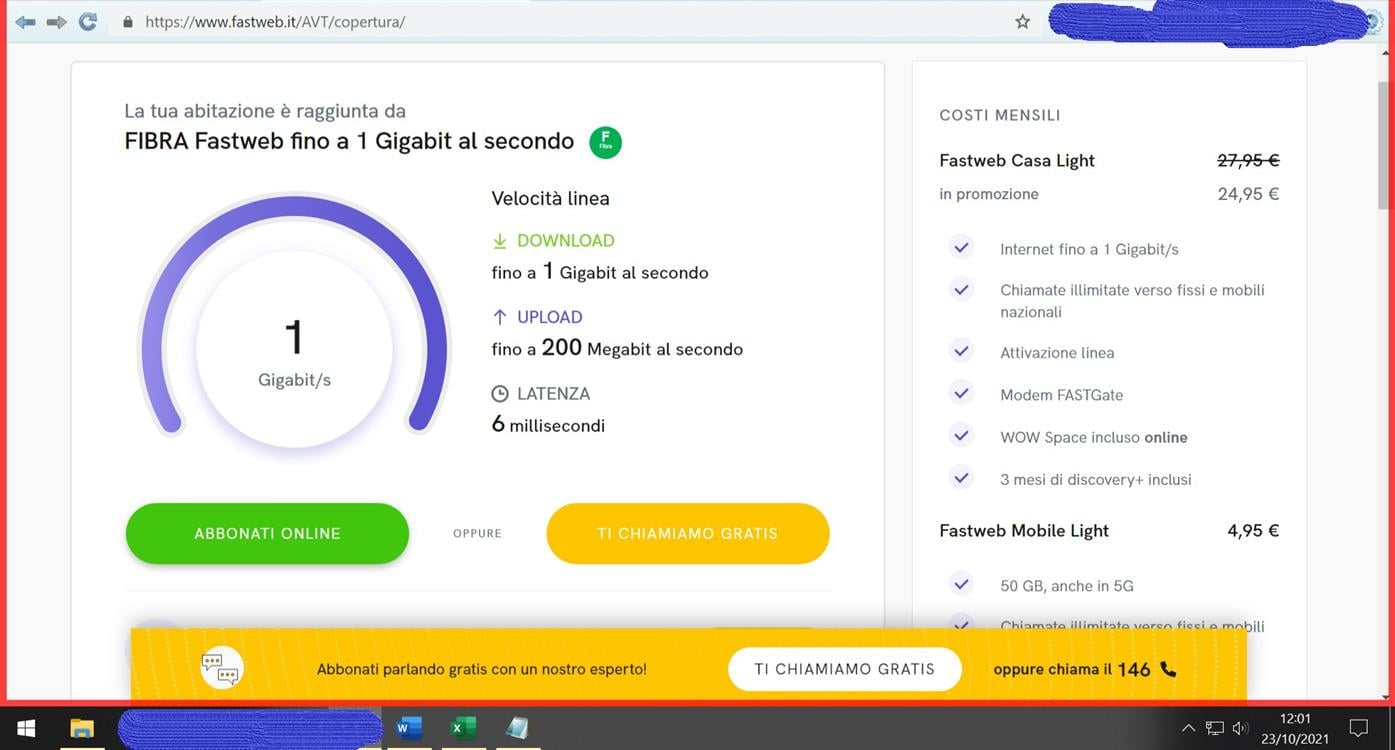Click the 146 phone number link
The image size is (1395, 750).
click(x=1134, y=669)
